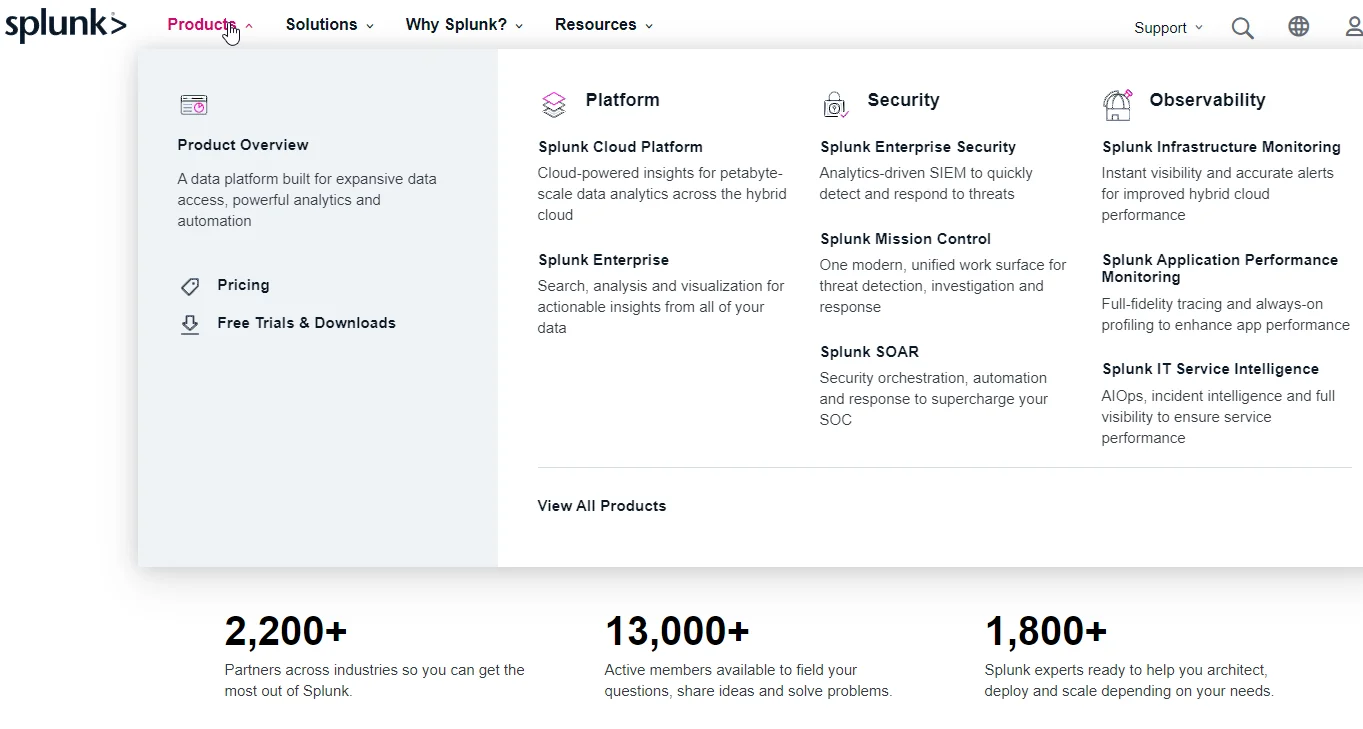Click 'A data platform built for expansive data' description
The image size is (1363, 729).
tap(307, 200)
